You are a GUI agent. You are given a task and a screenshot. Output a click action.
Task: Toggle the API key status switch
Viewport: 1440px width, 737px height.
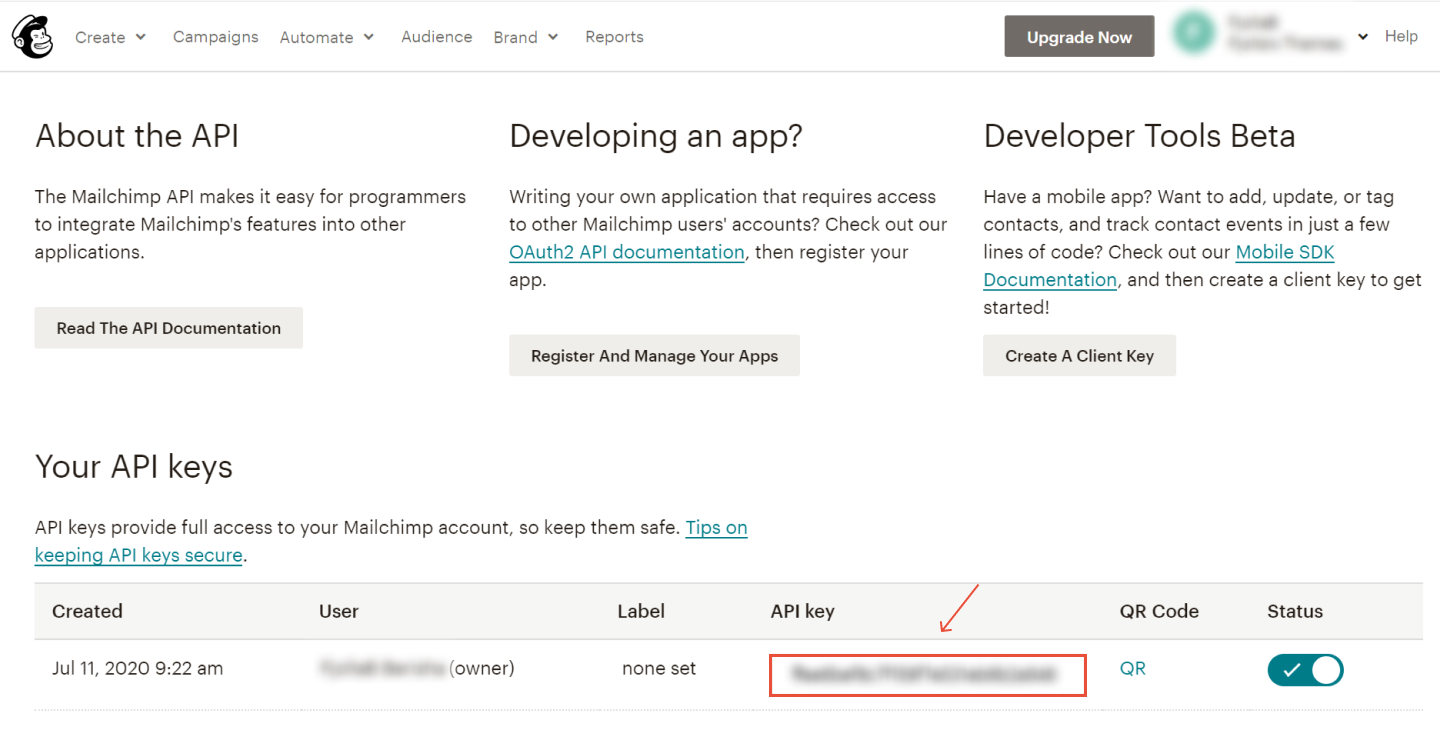[1305, 670]
